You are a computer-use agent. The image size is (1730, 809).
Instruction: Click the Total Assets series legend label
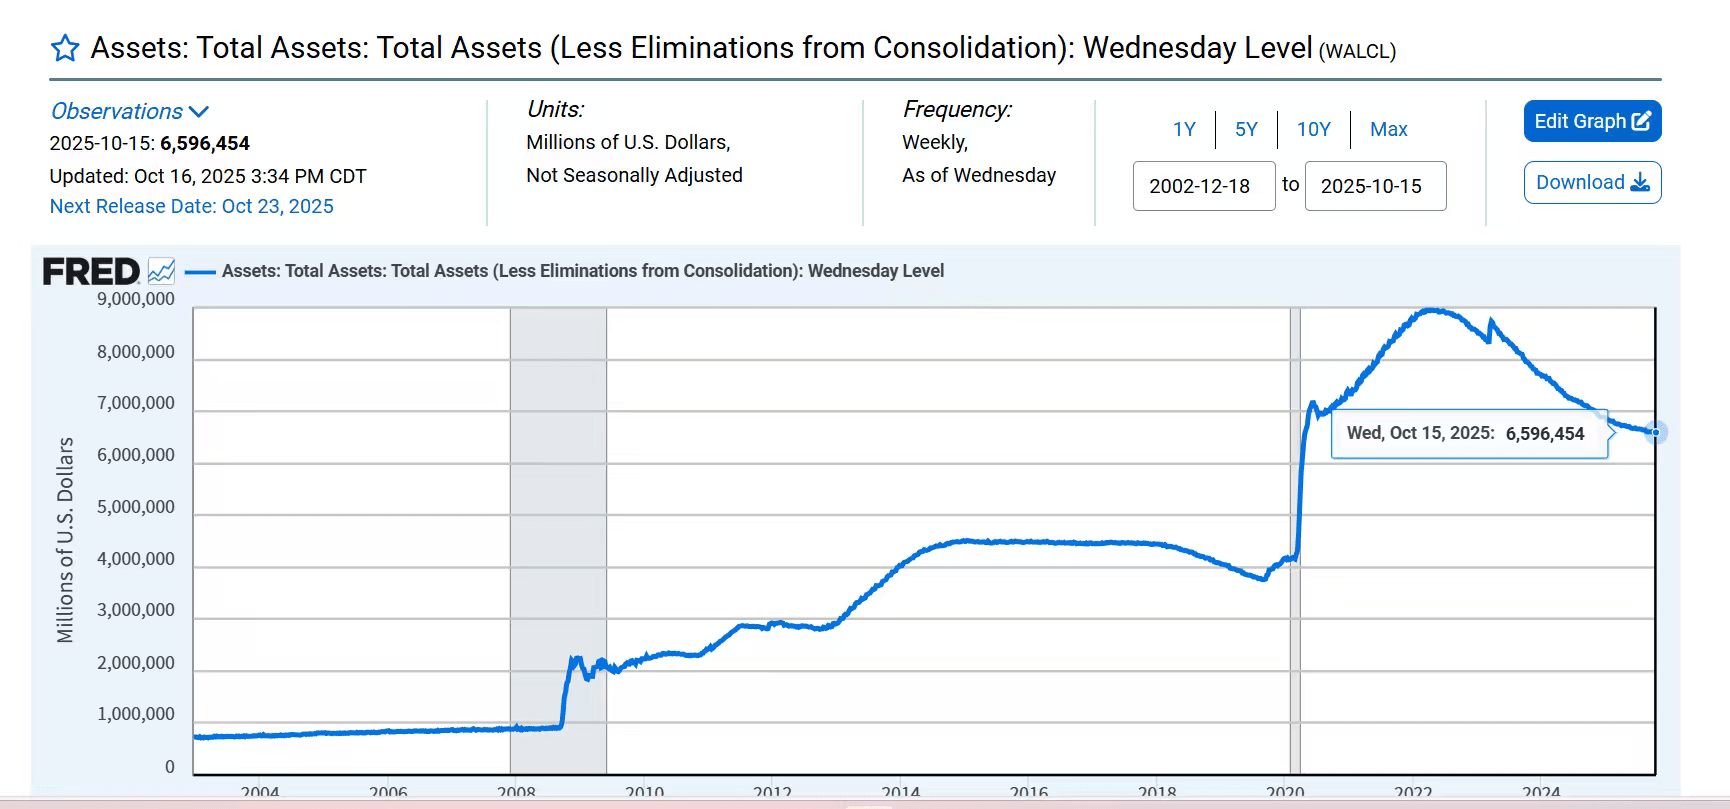coord(582,271)
